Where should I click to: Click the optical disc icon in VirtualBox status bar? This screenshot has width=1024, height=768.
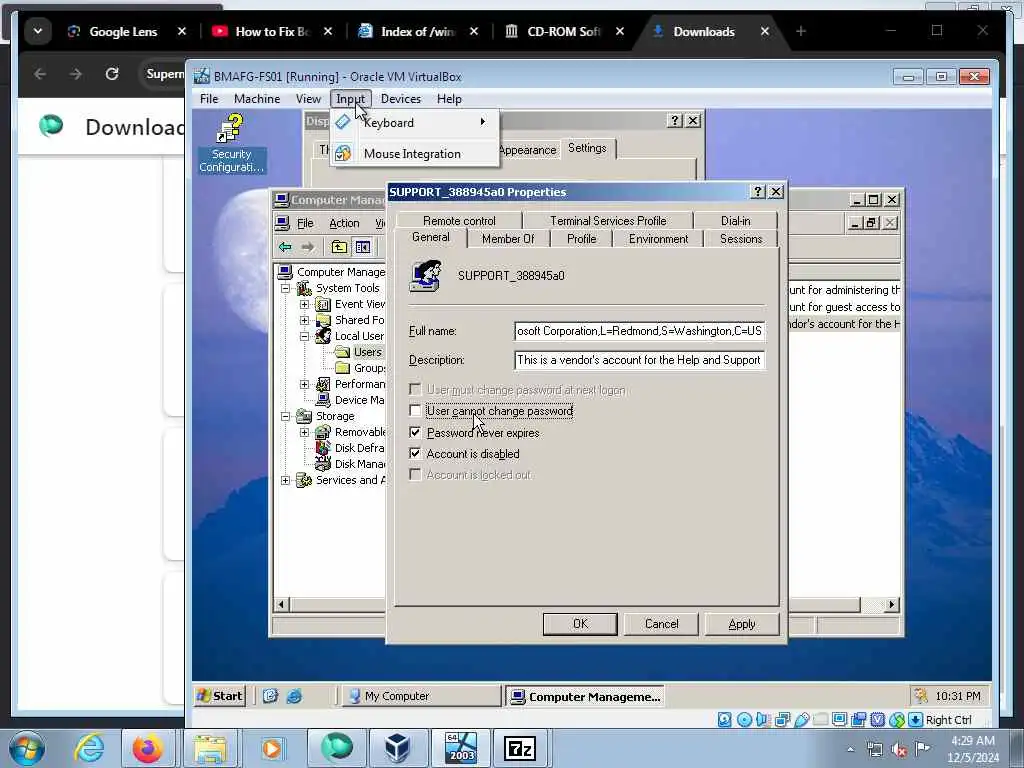coord(744,720)
